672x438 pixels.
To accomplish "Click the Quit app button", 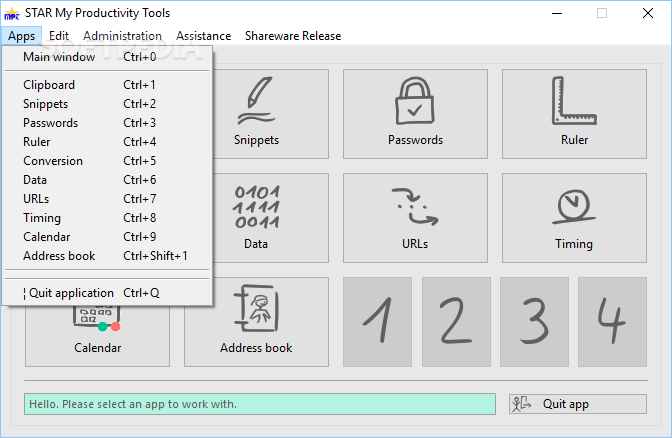I will 578,404.
